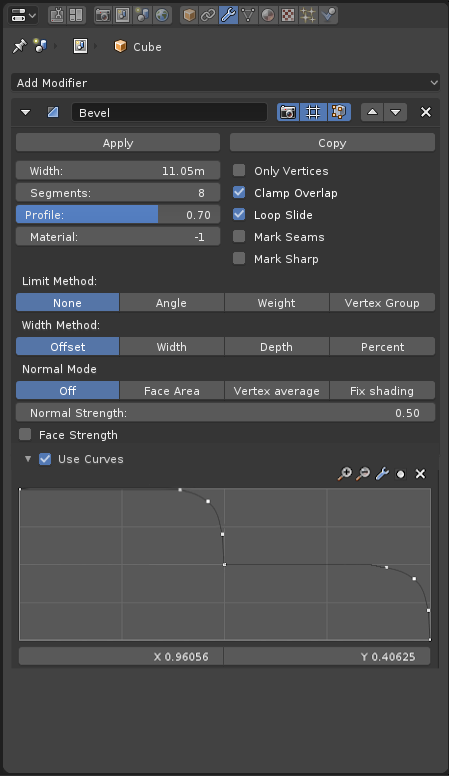
Task: Click the Cube object breadcrumb
Action: 138,47
